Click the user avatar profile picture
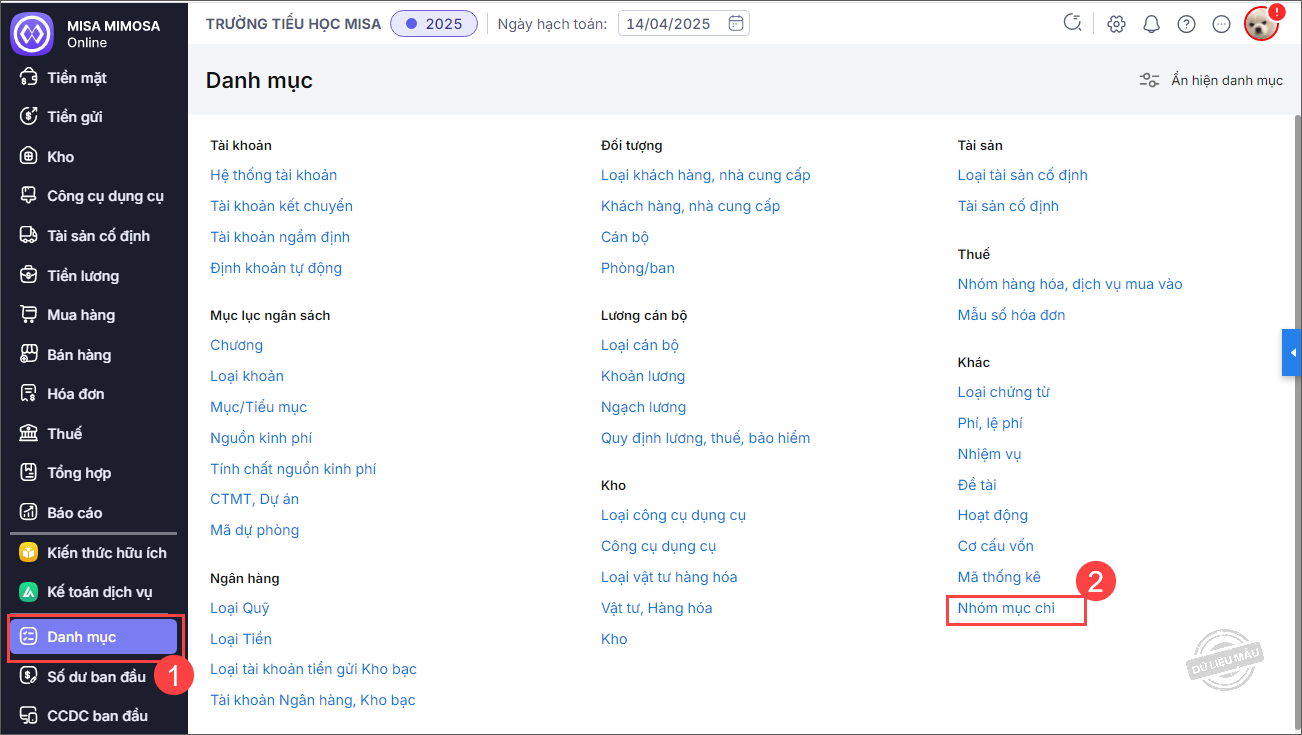Viewport: 1302px width, 735px height. pyautogui.click(x=1261, y=24)
